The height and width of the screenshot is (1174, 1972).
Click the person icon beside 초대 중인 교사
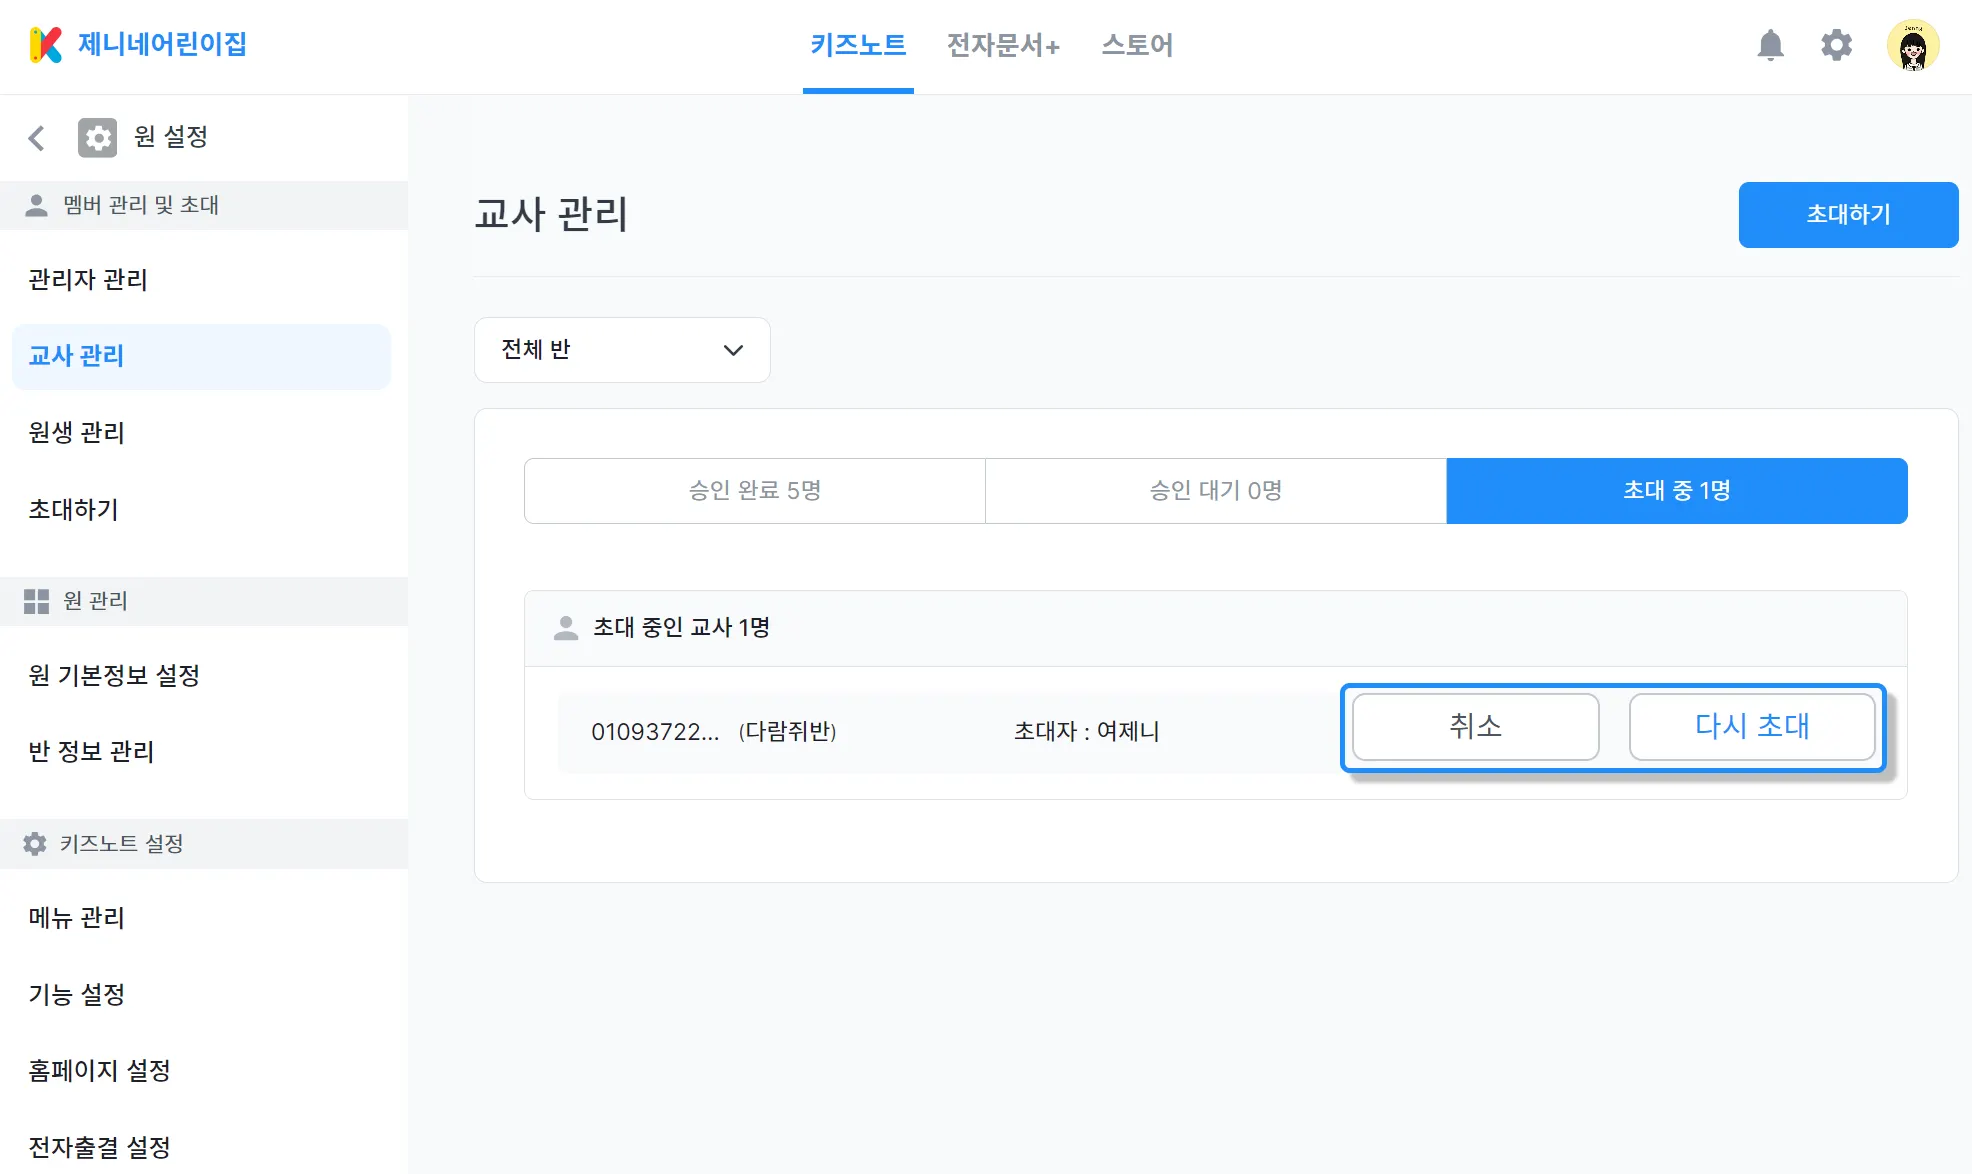(x=566, y=628)
